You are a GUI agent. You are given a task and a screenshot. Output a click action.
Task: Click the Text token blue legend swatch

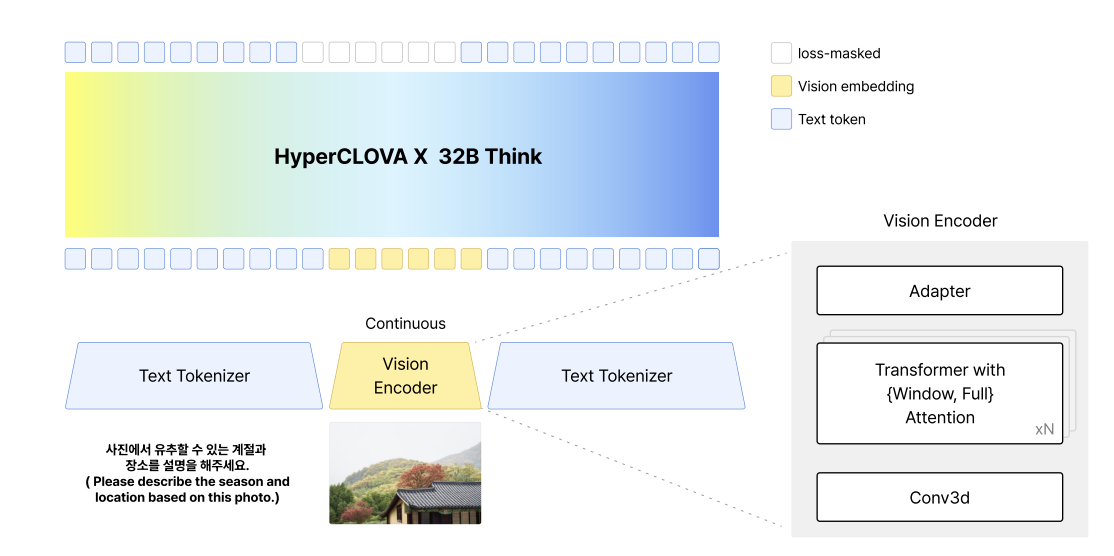(782, 119)
